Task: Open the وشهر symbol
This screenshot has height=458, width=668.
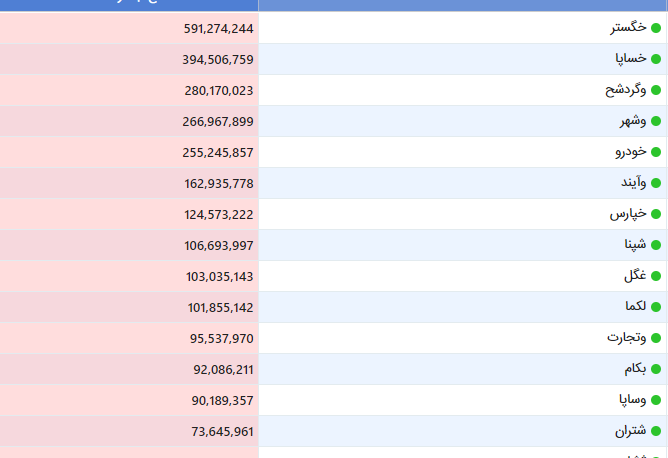Action: (x=633, y=121)
